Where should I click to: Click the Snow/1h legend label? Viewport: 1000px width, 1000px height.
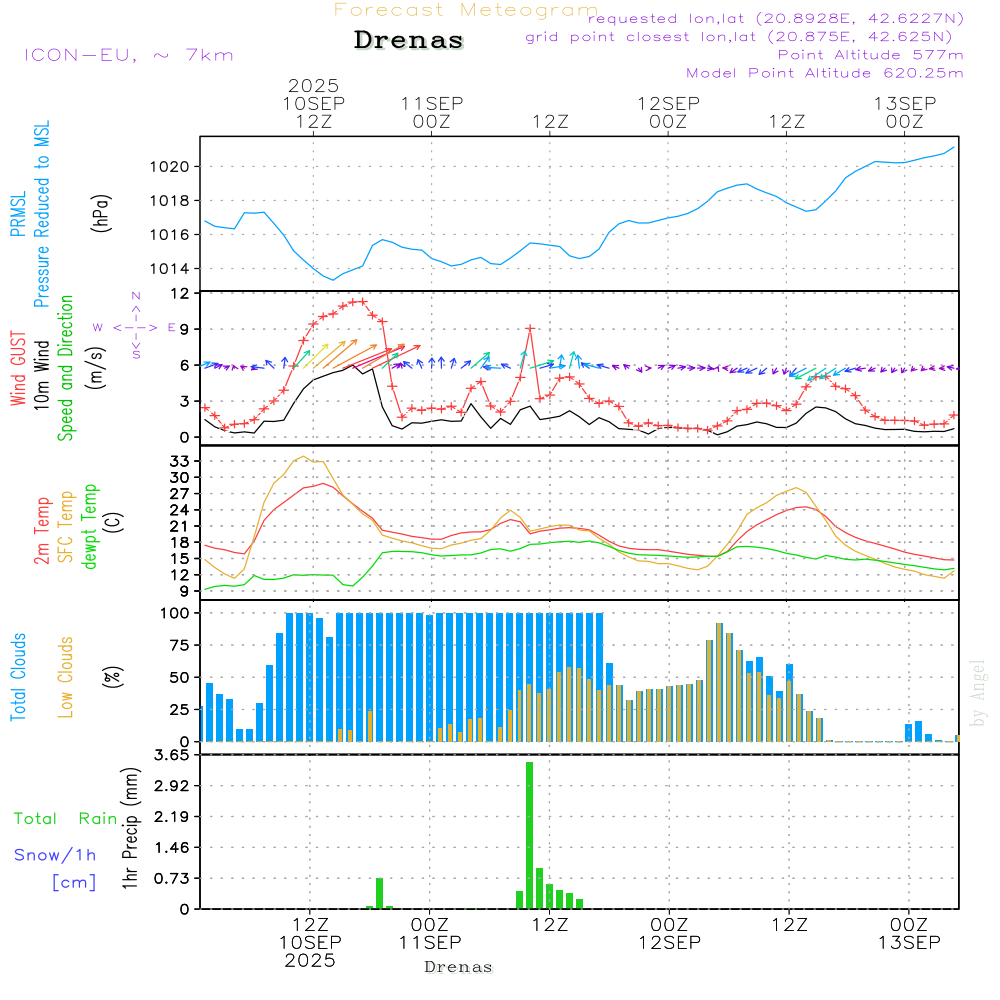[x=56, y=855]
